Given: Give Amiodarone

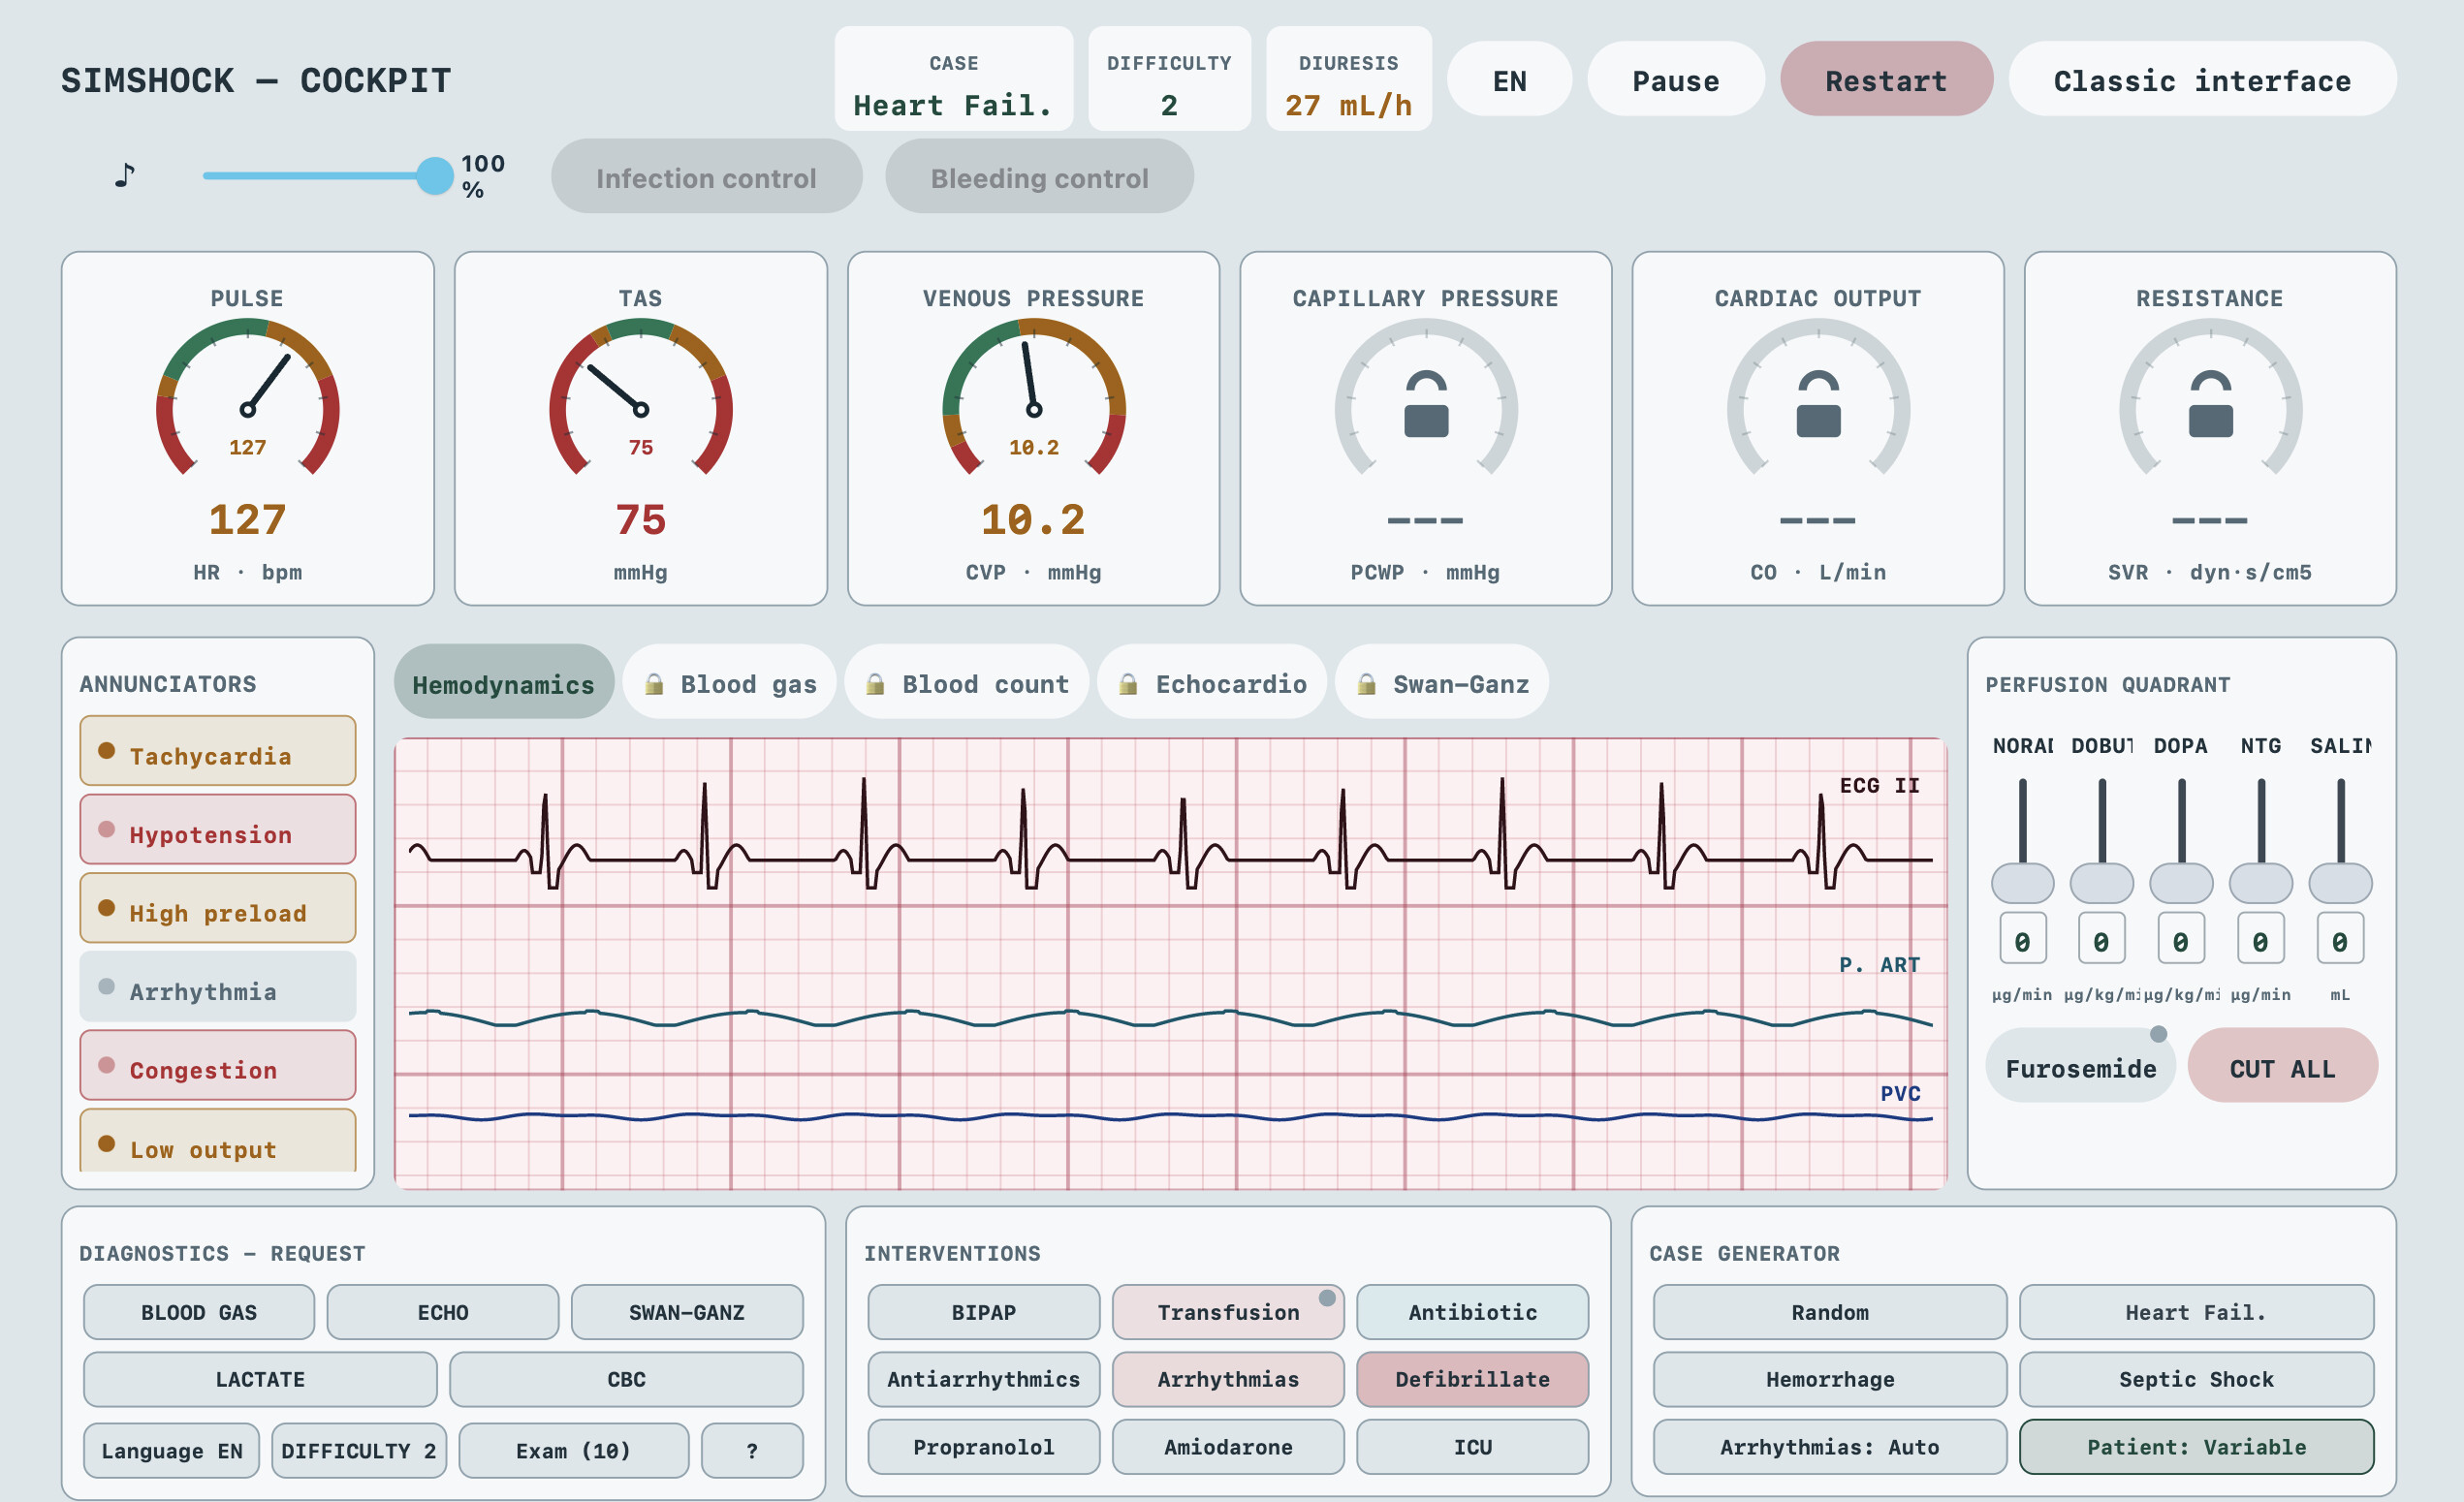Looking at the screenshot, I should click(x=1228, y=1447).
